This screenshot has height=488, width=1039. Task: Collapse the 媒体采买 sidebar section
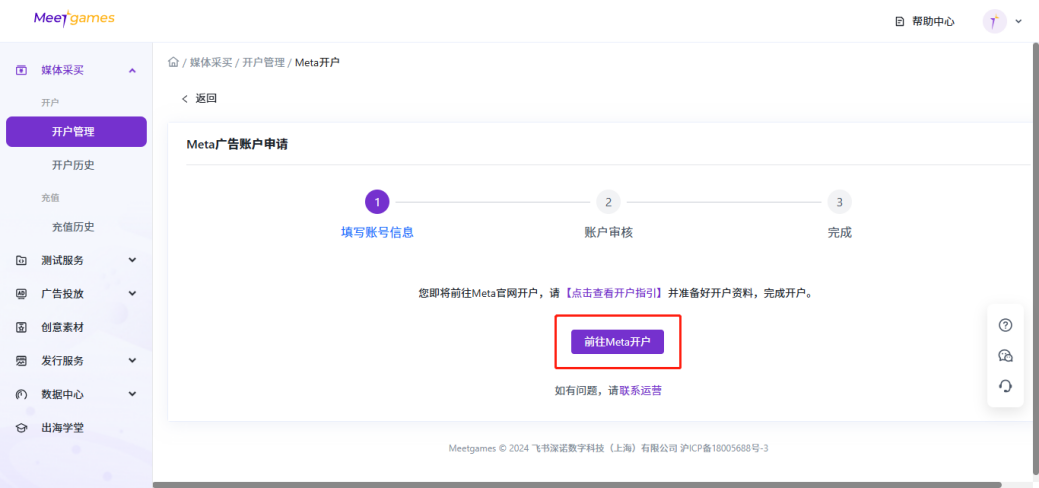(x=132, y=70)
